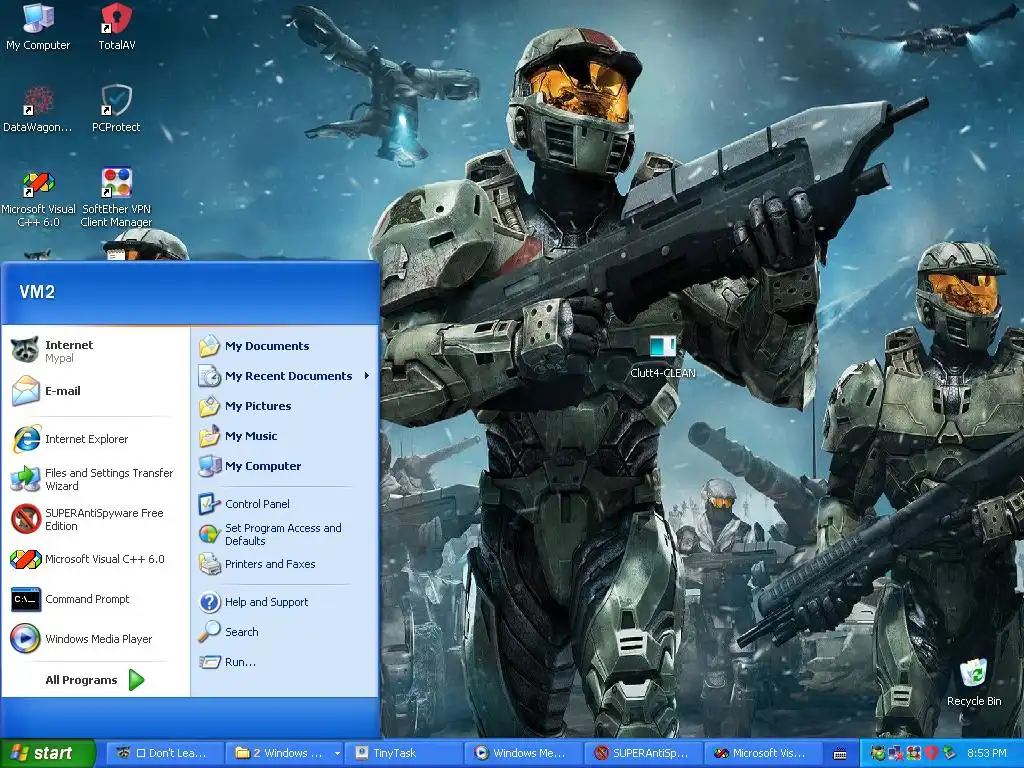Open Set Program Access and Defaults

[285, 534]
